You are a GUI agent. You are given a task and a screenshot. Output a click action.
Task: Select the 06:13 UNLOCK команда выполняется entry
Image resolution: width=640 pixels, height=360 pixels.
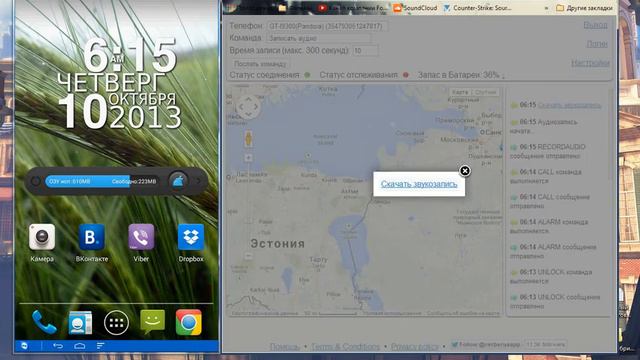tap(551, 276)
